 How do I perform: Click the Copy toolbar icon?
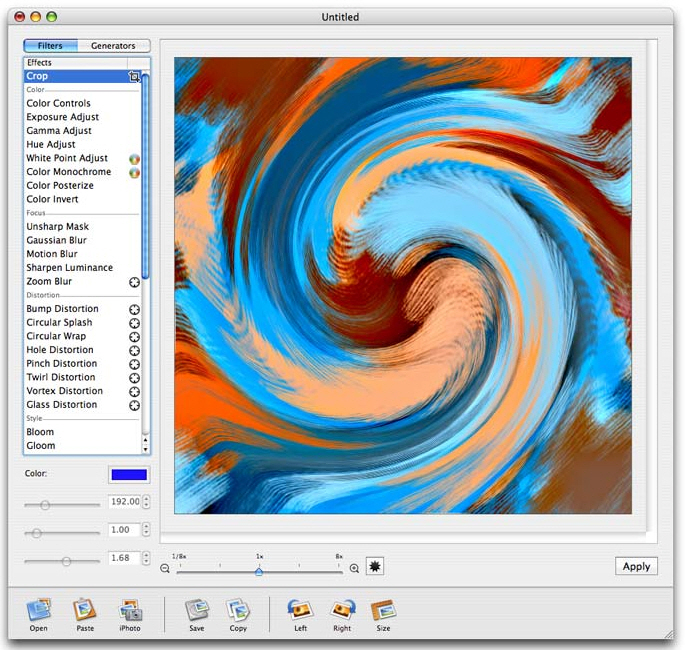(238, 611)
